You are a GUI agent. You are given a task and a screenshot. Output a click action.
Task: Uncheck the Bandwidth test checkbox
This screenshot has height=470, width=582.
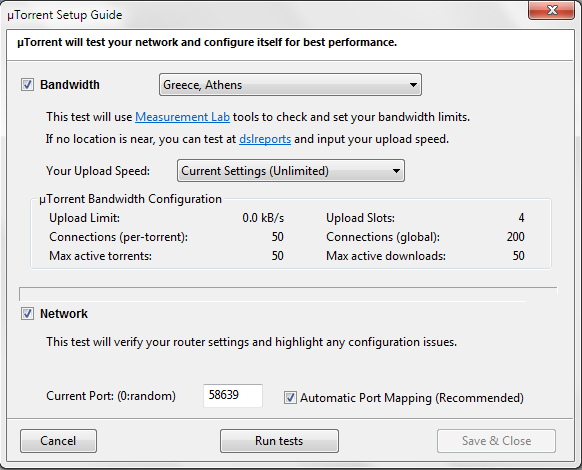(x=27, y=85)
